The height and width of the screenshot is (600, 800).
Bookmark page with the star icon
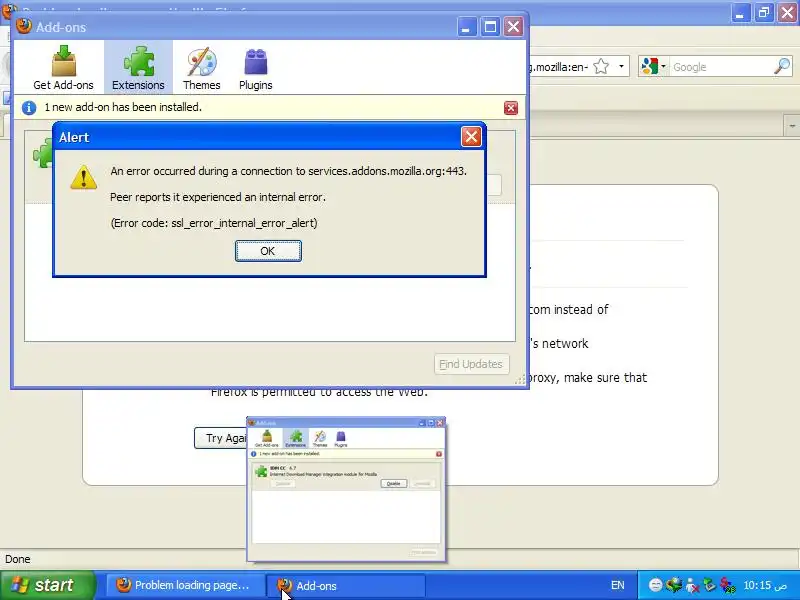point(602,66)
